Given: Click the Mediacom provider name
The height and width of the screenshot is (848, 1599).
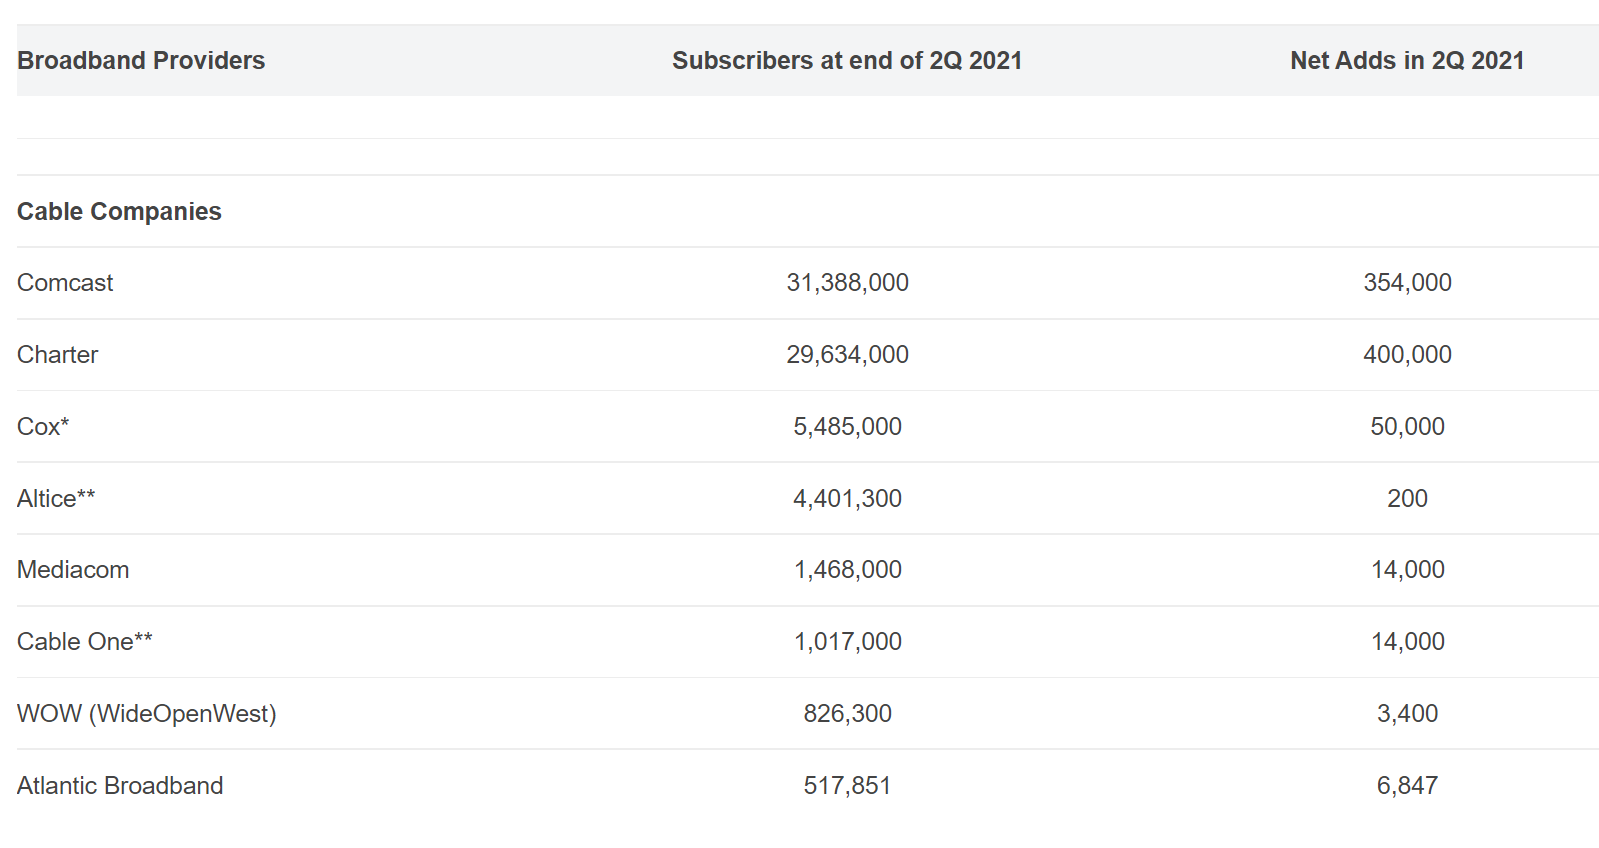Looking at the screenshot, I should (73, 570).
